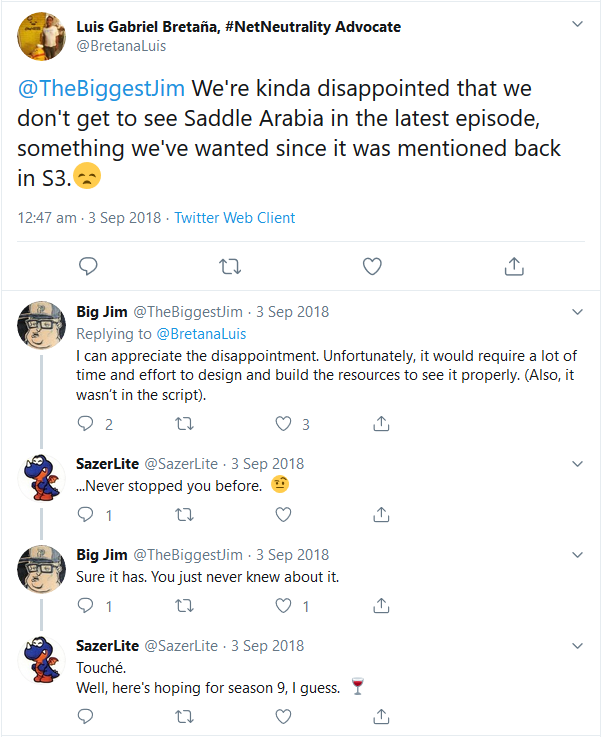Retweet SazerLite's 'Never stopped you before' reply

[184, 515]
